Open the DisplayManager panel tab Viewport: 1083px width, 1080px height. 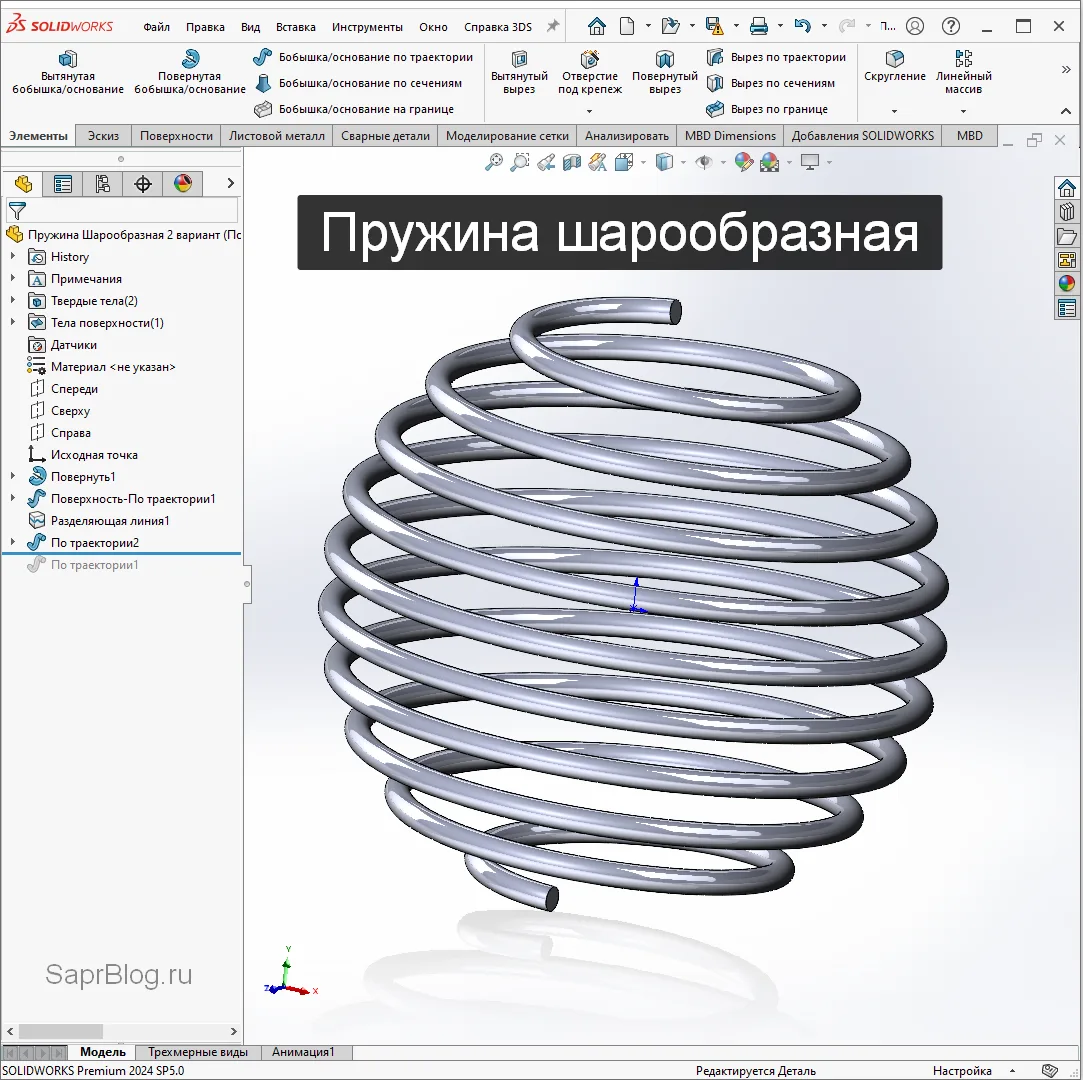182,184
